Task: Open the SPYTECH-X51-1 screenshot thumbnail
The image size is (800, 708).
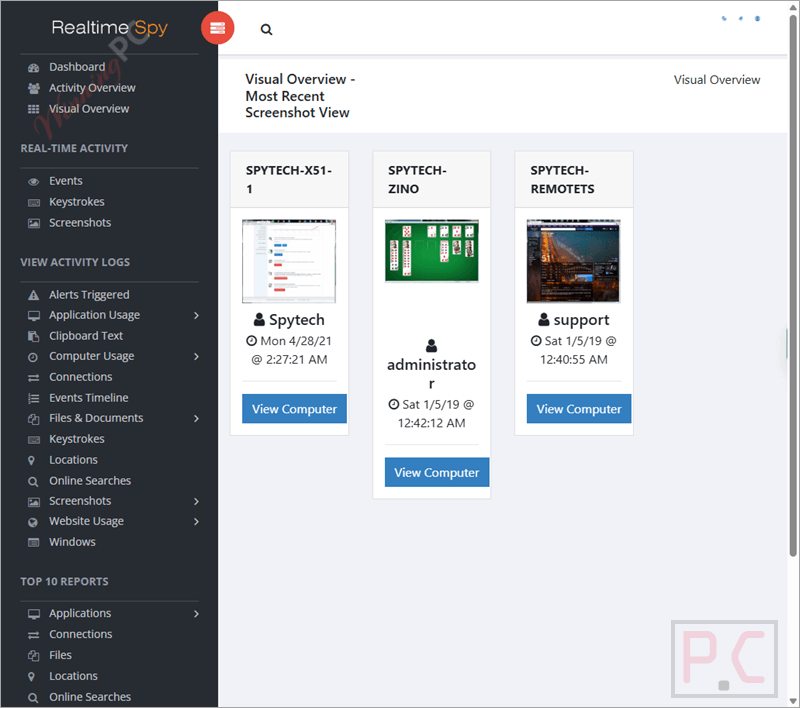Action: click(x=289, y=261)
